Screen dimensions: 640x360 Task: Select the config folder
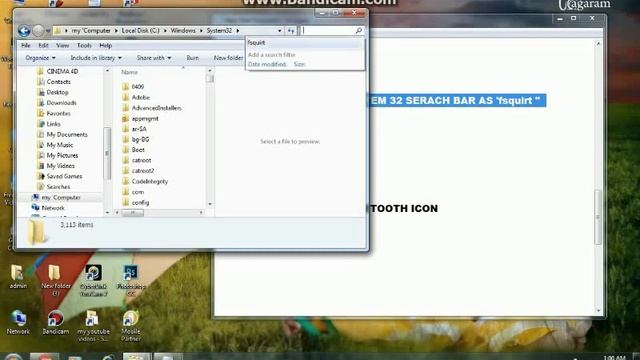pyautogui.click(x=140, y=202)
